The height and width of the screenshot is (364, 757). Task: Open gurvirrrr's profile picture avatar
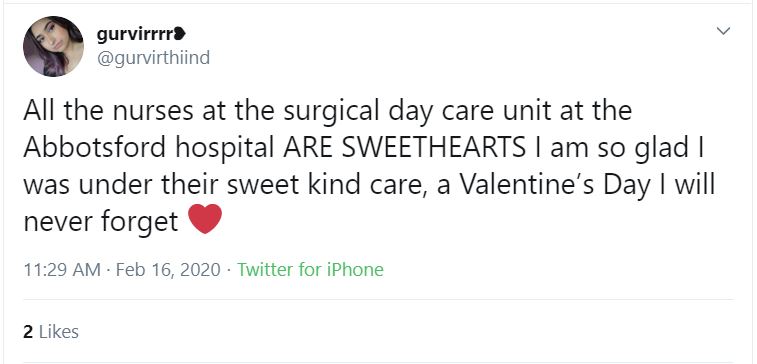coord(53,46)
